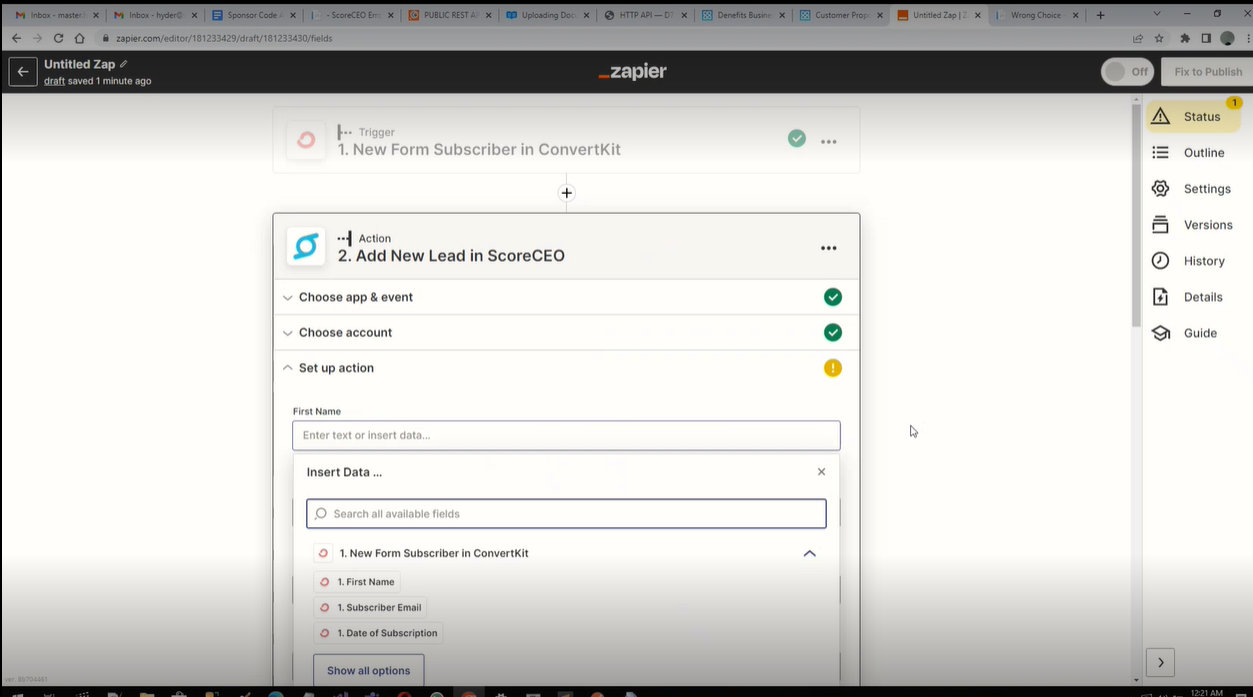Viewport: 1253px width, 697px height.
Task: Click the page vertical scrollbar
Action: pos(1136,215)
